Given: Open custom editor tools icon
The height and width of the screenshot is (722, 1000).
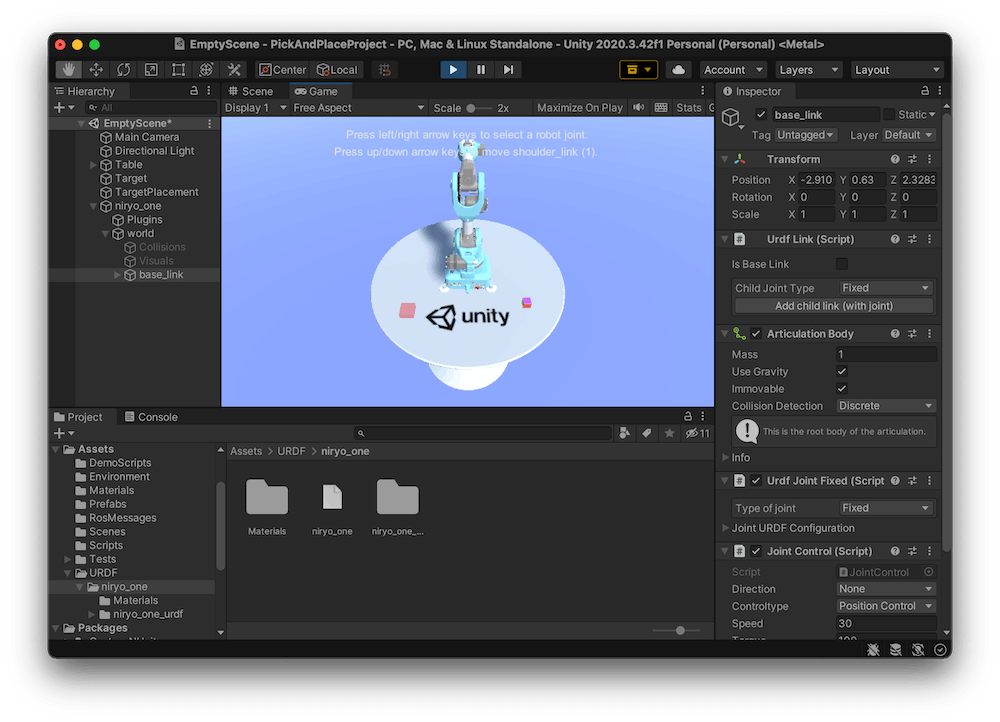Looking at the screenshot, I should point(234,70).
